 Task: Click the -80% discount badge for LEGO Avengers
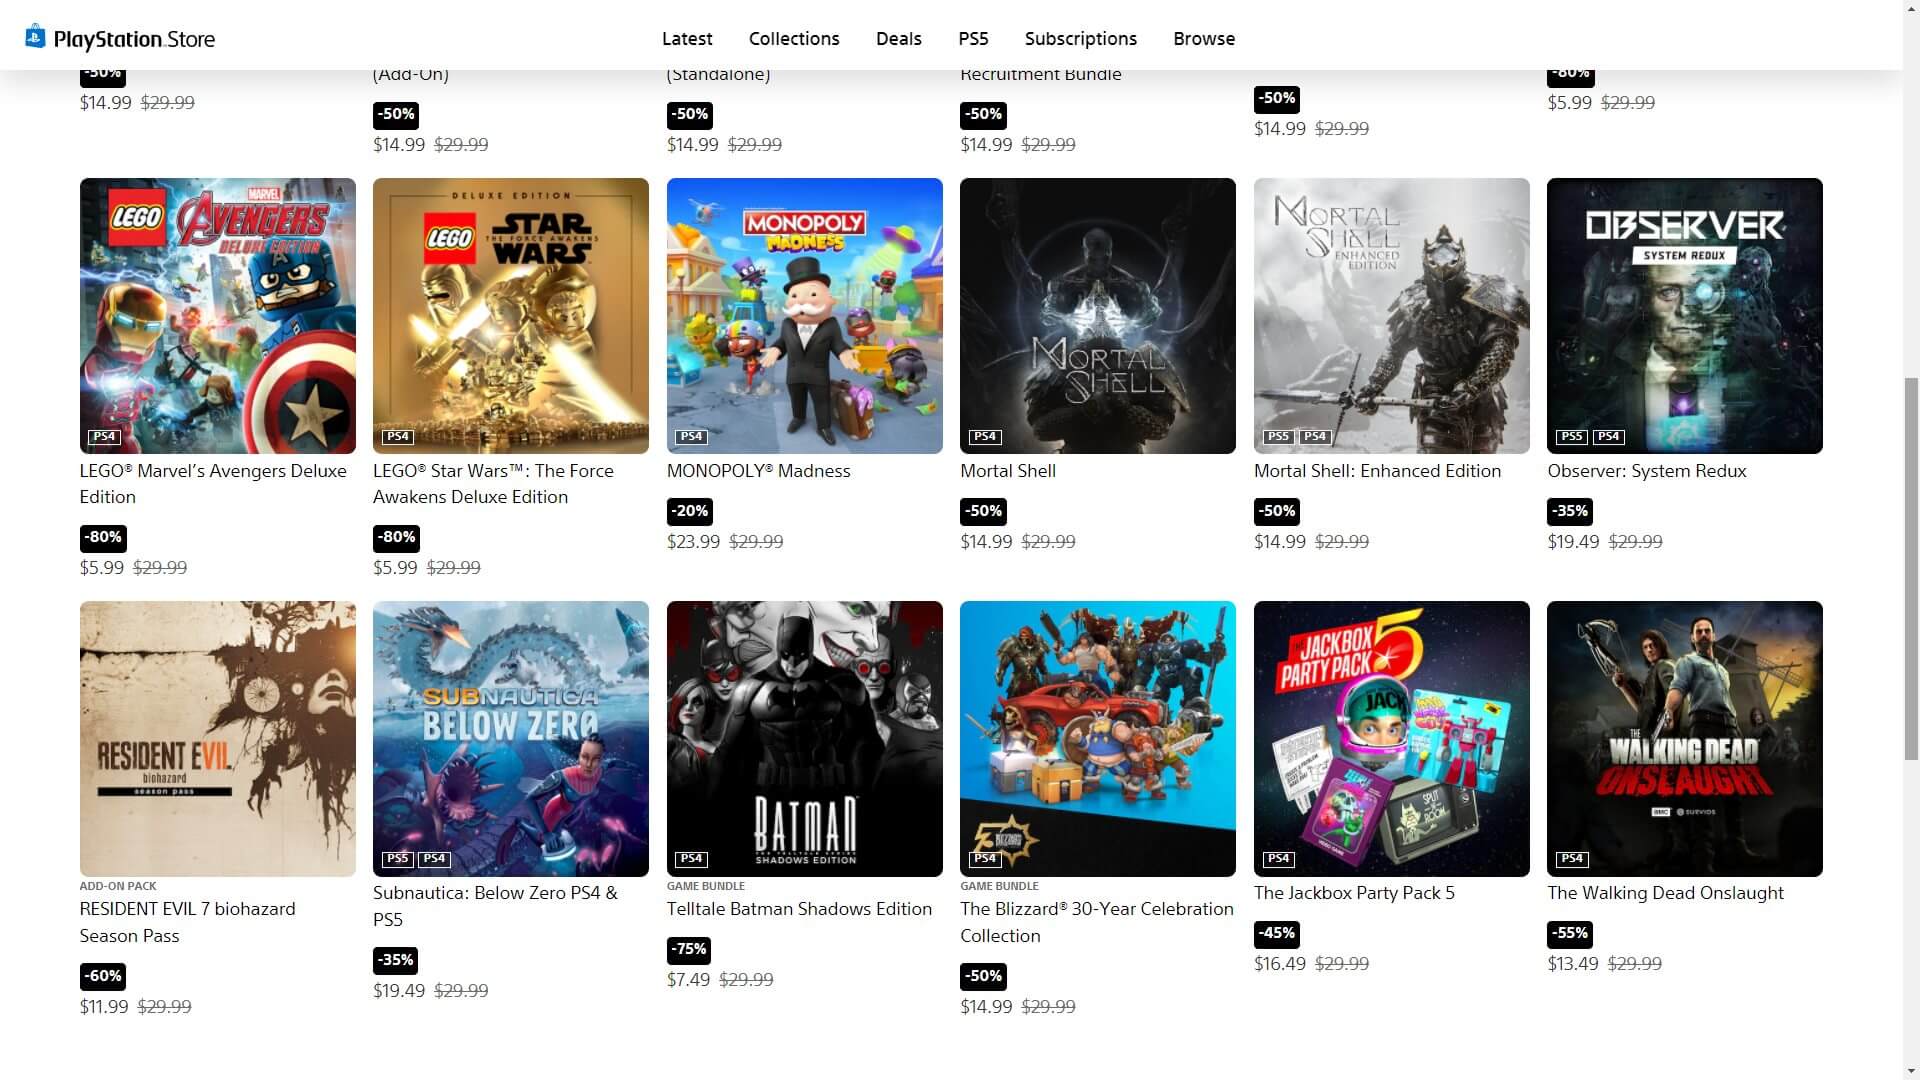[x=103, y=537]
